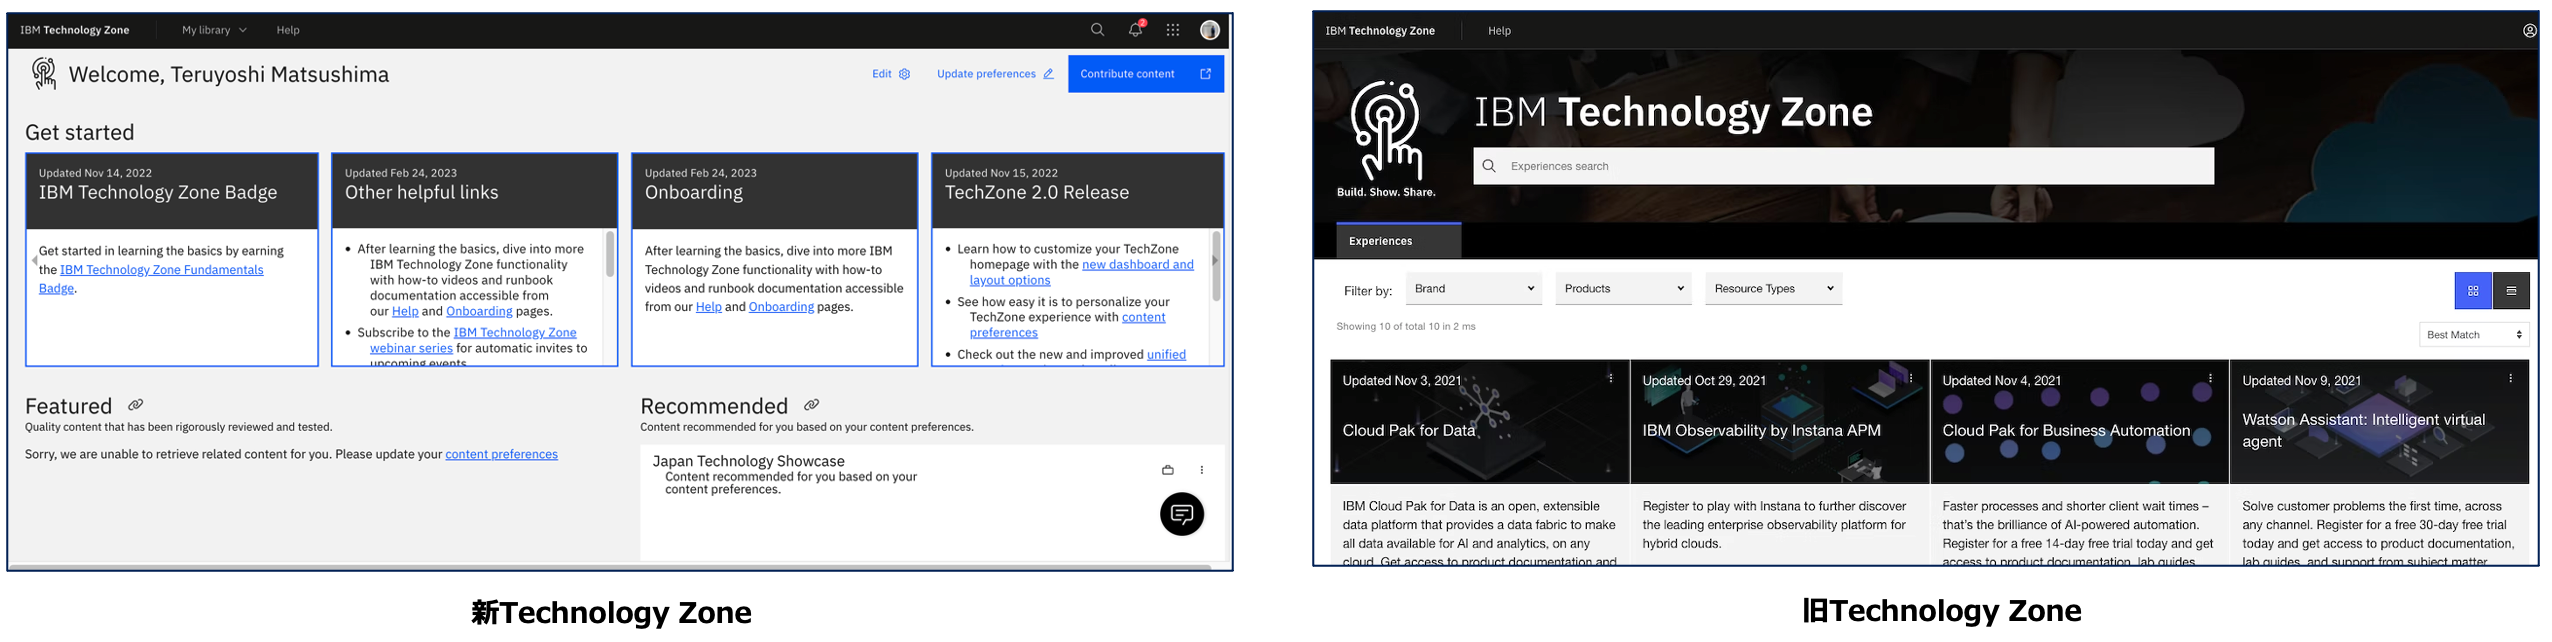Click scrollbar of Other helpful links card
Screen dimensions: 2552x642
point(610,254)
